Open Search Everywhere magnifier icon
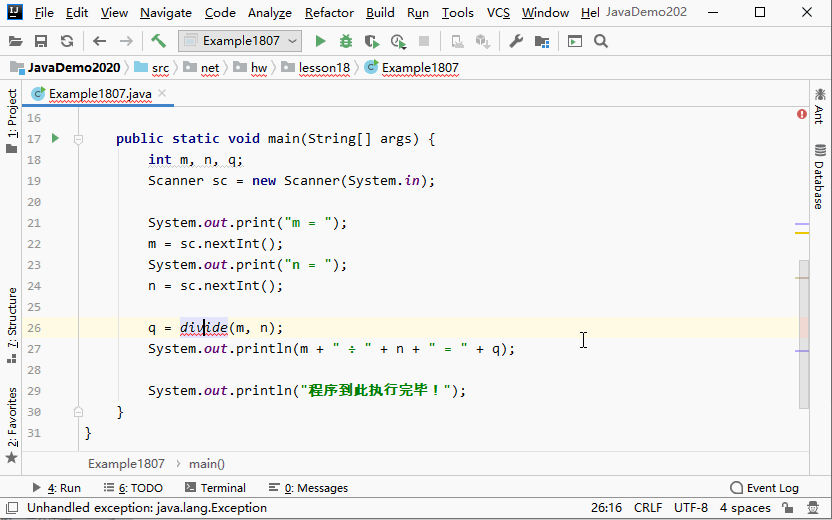832x520 pixels. (x=601, y=41)
